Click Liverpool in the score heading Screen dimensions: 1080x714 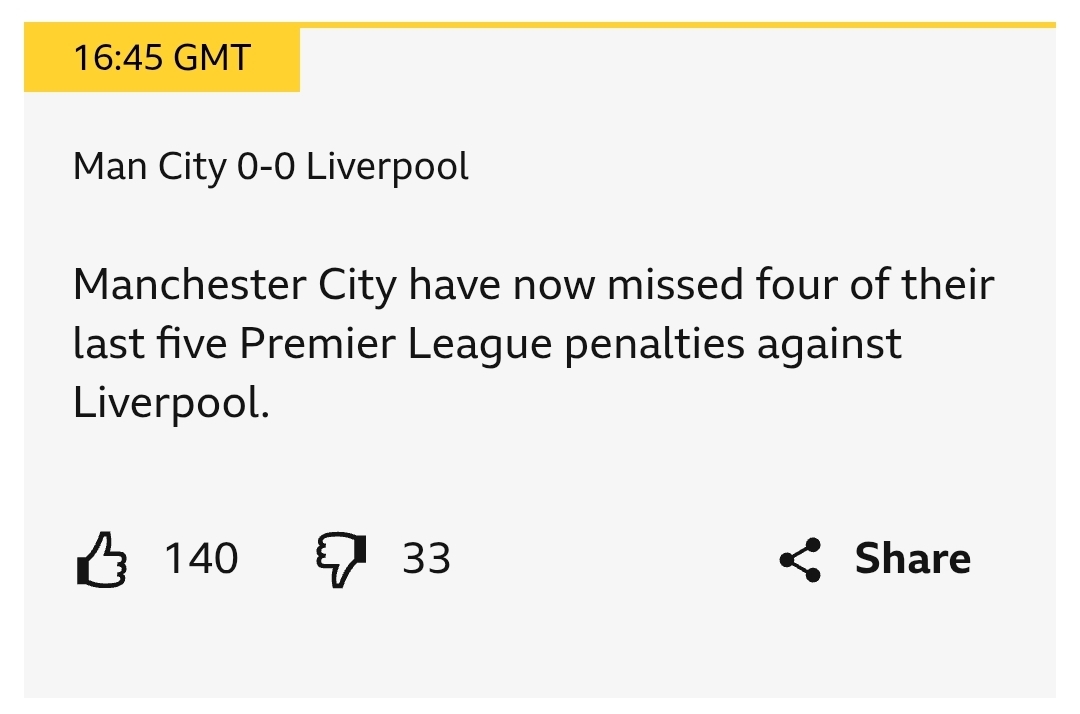click(x=387, y=166)
